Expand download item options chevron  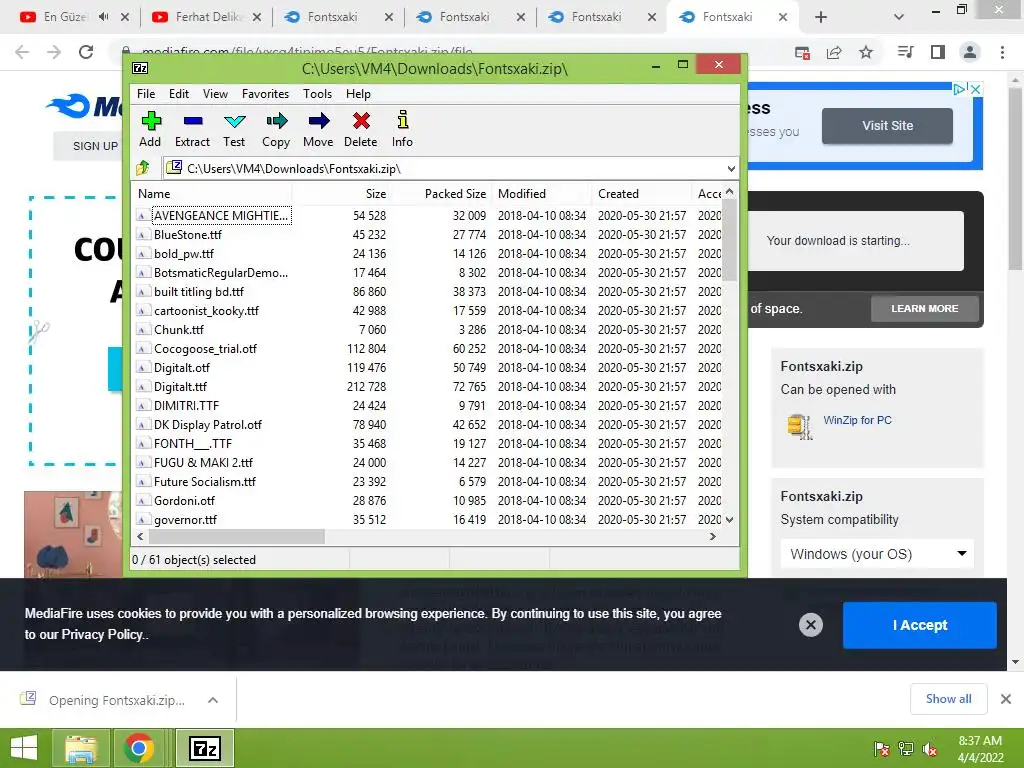point(213,700)
